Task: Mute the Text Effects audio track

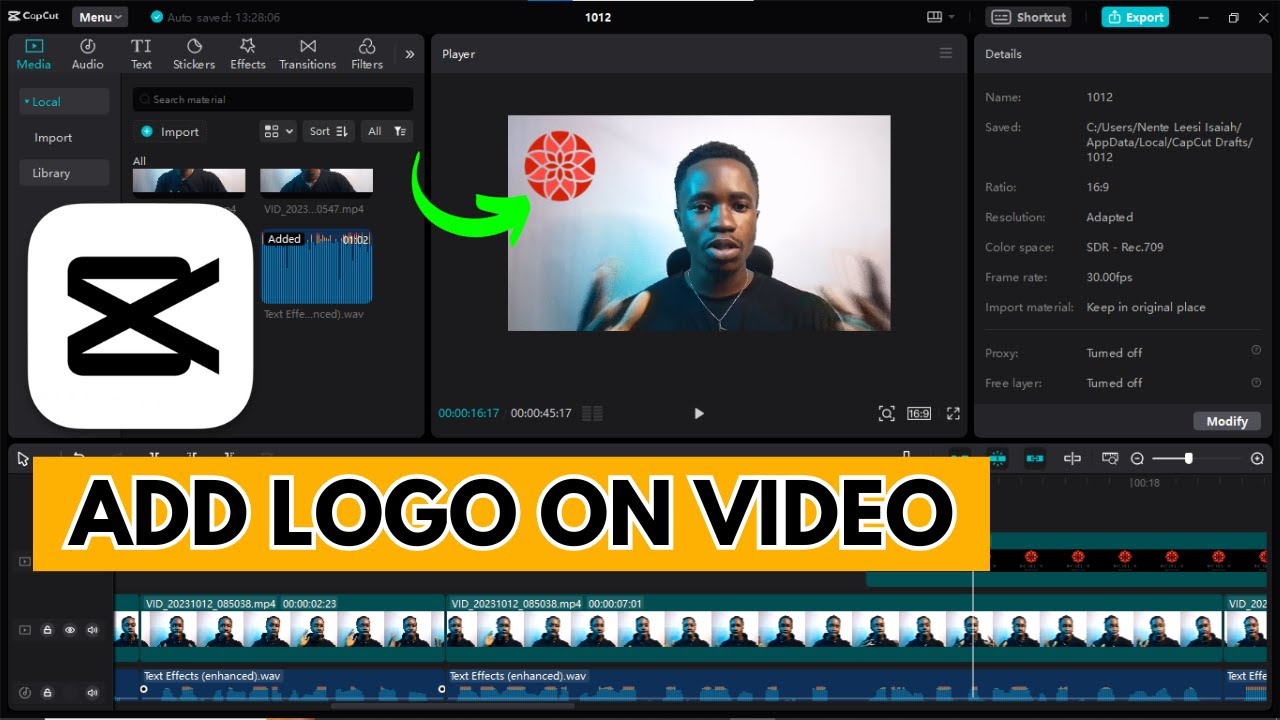Action: coord(92,692)
